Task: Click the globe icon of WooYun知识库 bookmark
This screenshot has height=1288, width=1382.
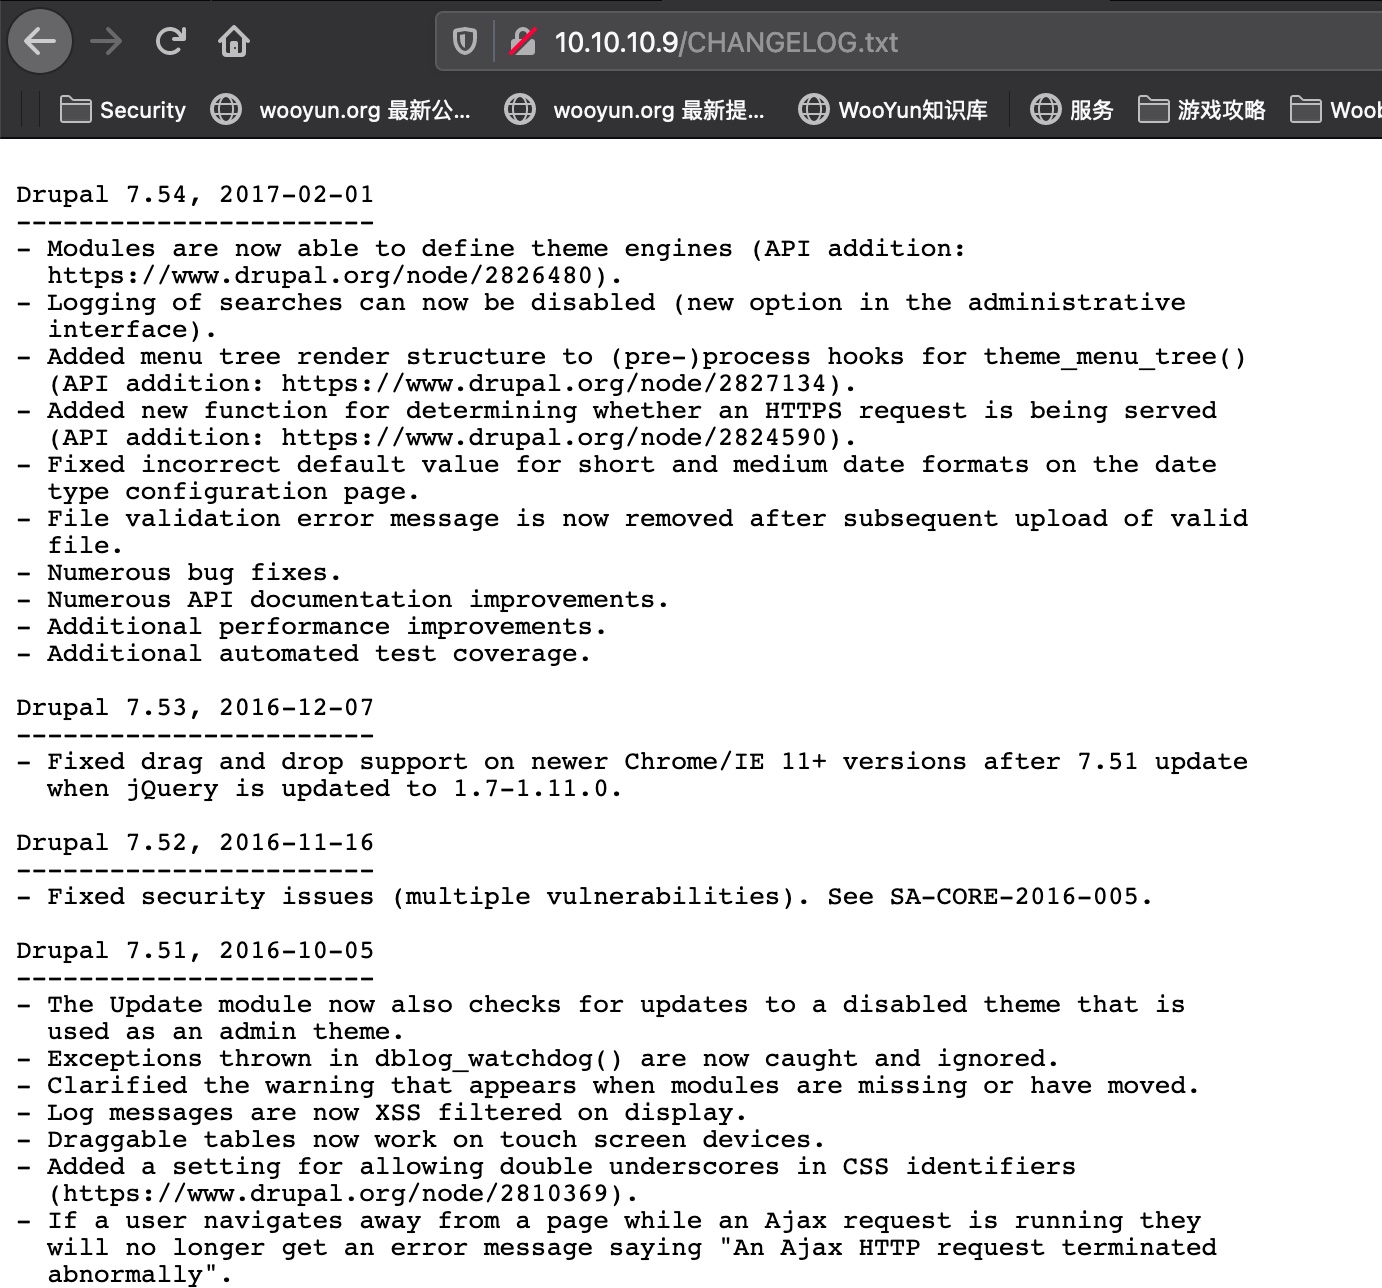Action: tap(813, 109)
